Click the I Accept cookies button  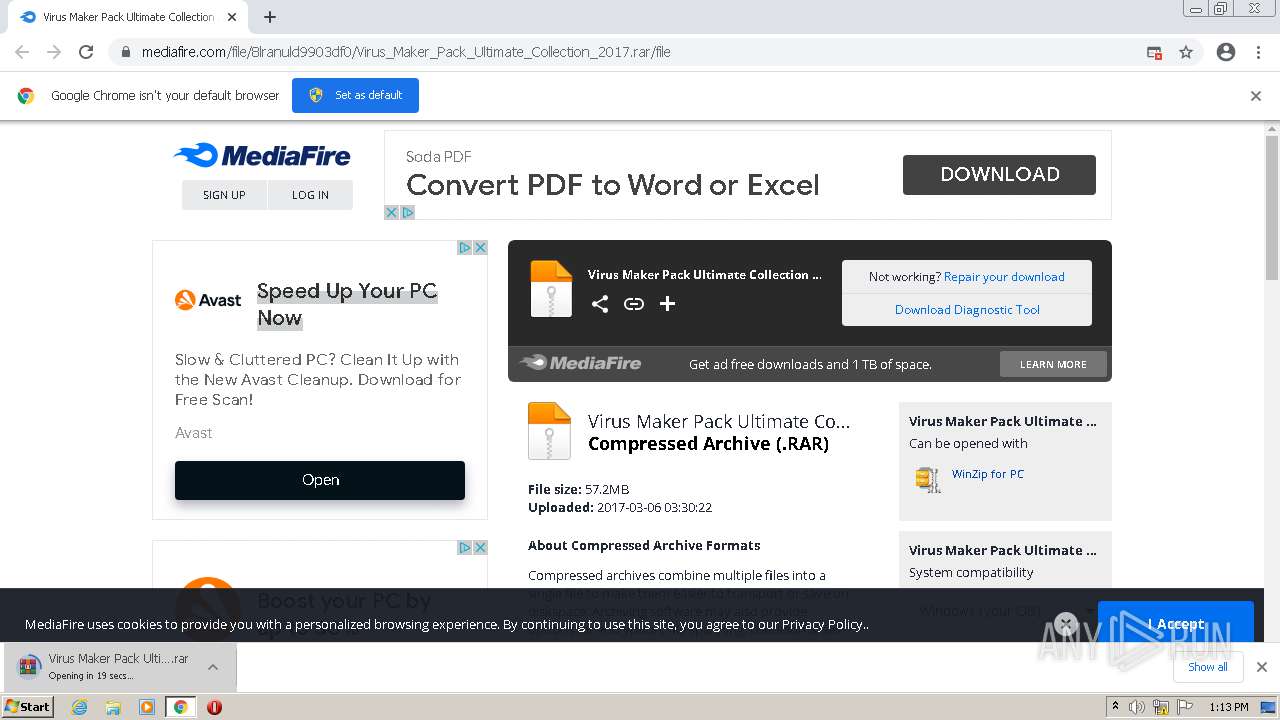[1176, 624]
